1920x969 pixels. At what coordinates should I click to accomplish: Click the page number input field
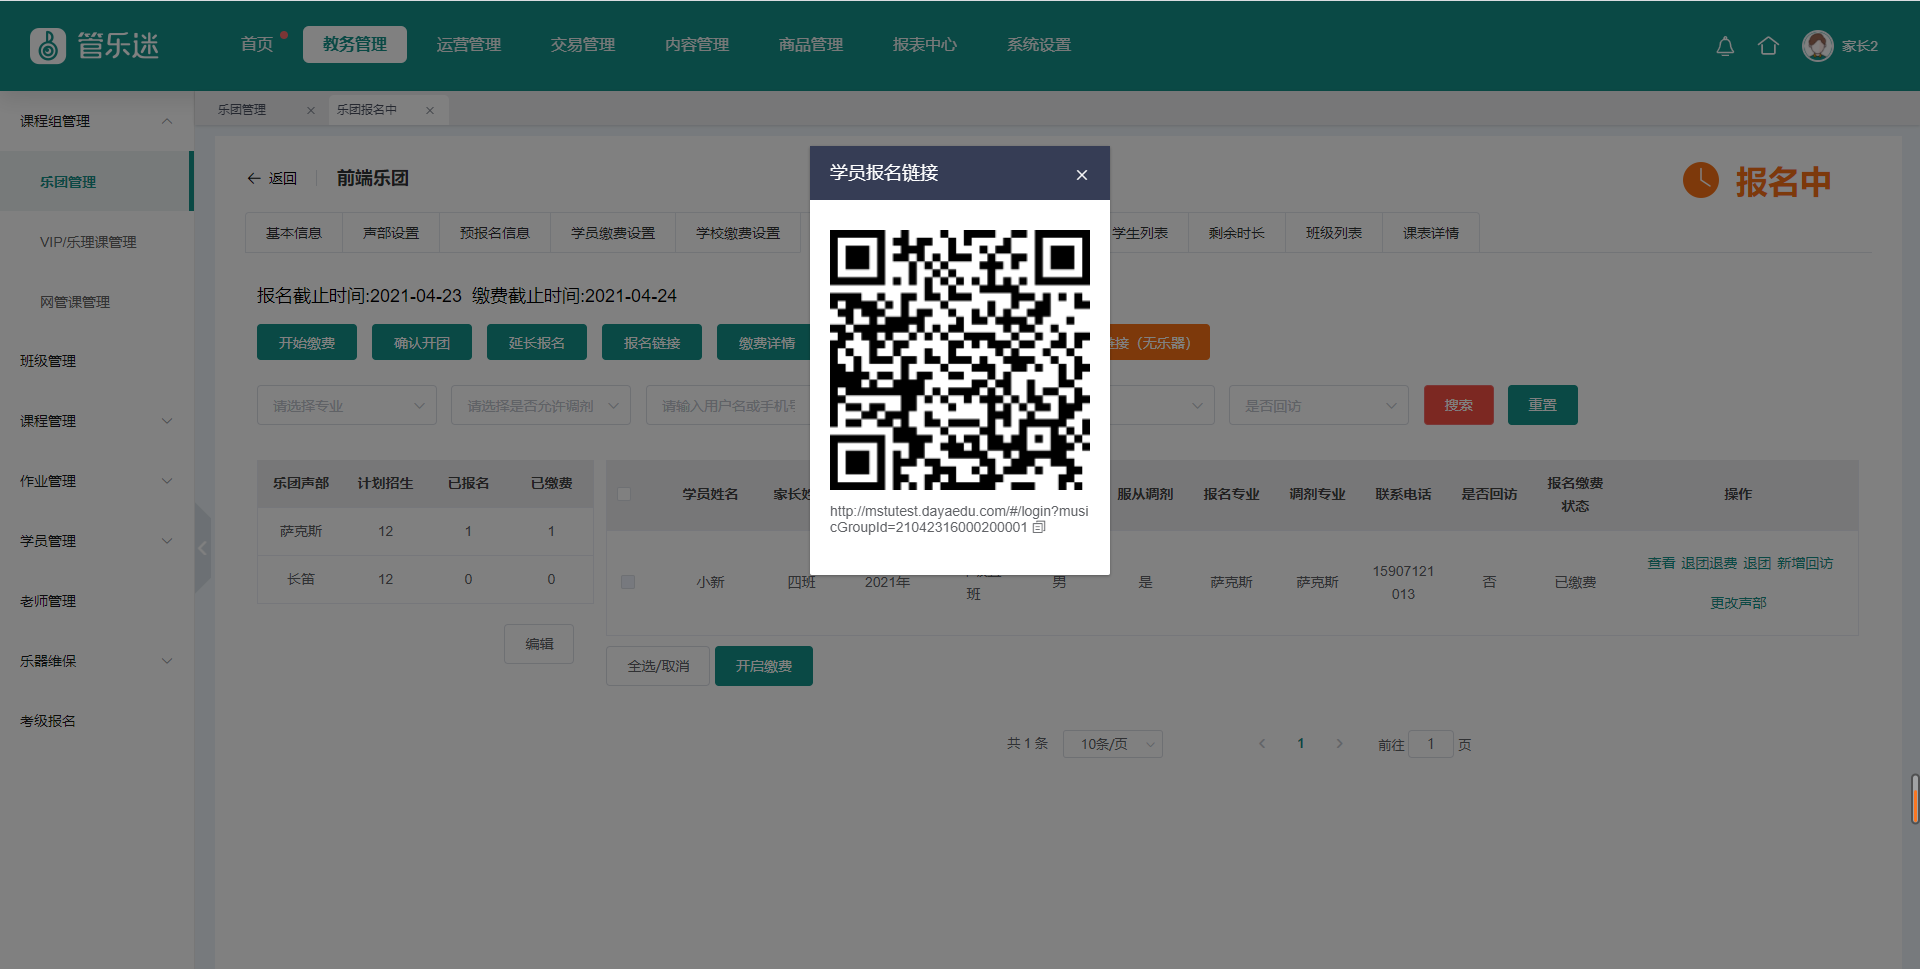1430,744
